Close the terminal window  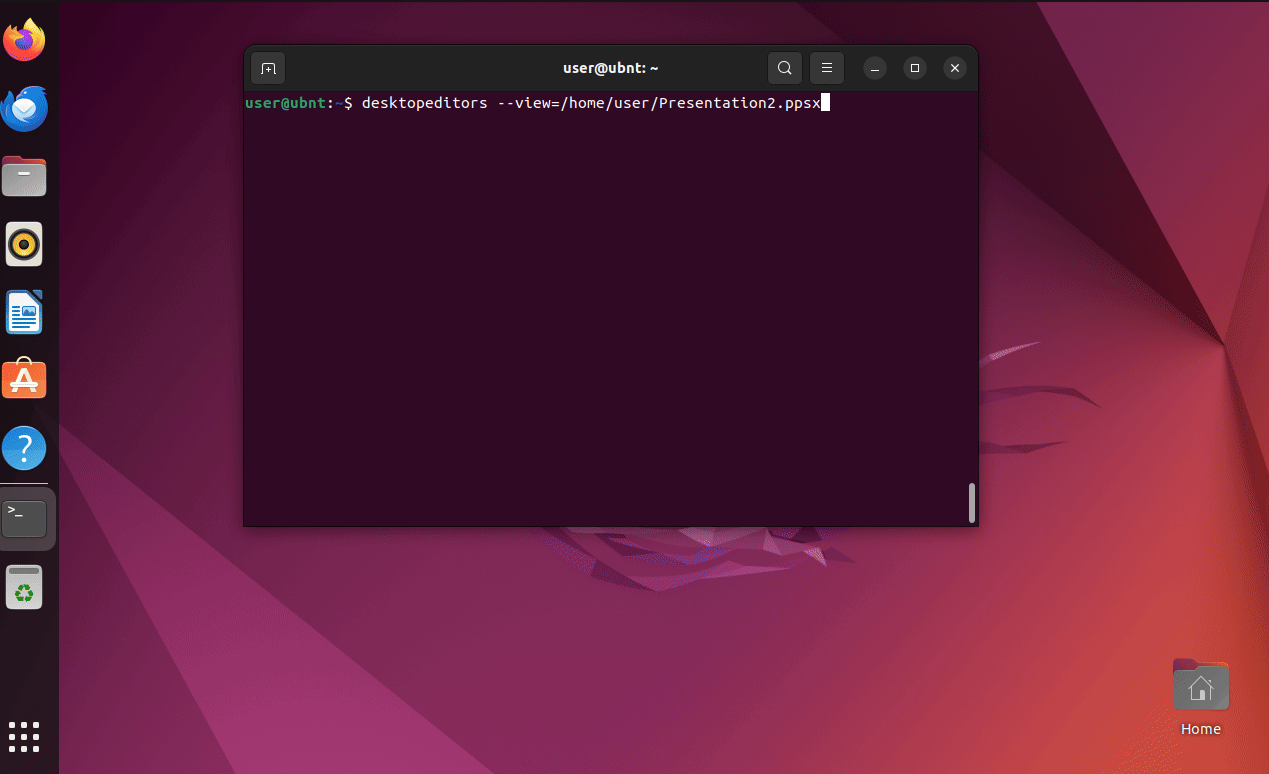pos(955,68)
